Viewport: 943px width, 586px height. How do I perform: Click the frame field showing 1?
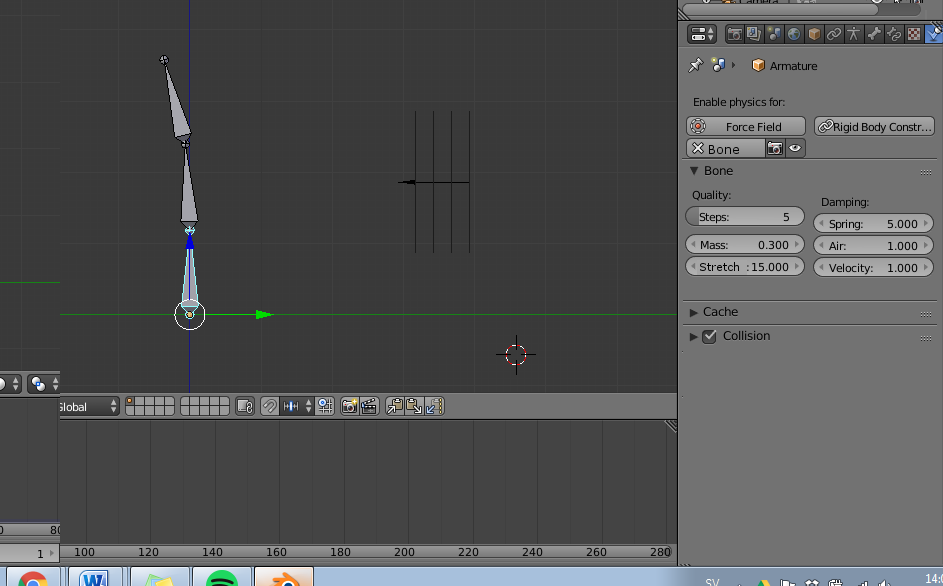[29, 553]
